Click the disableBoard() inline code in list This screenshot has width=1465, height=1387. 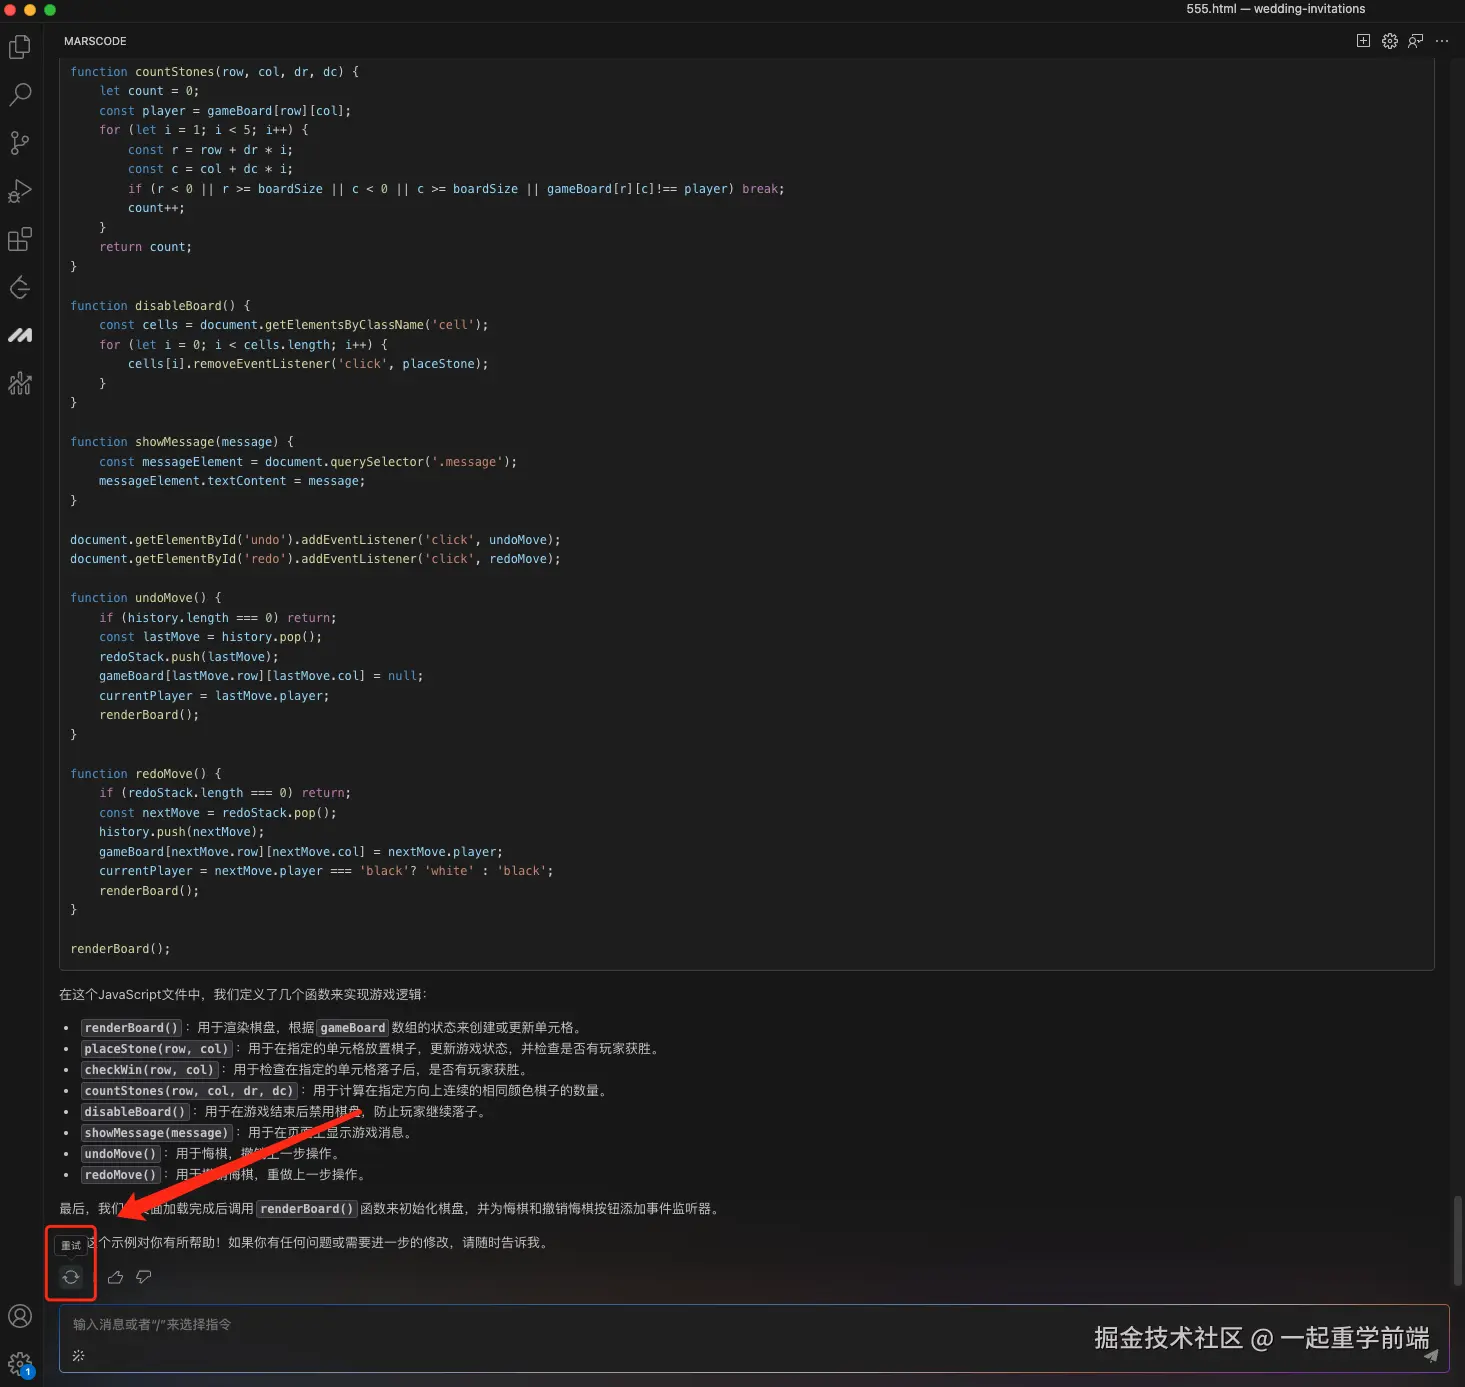[x=135, y=1112]
